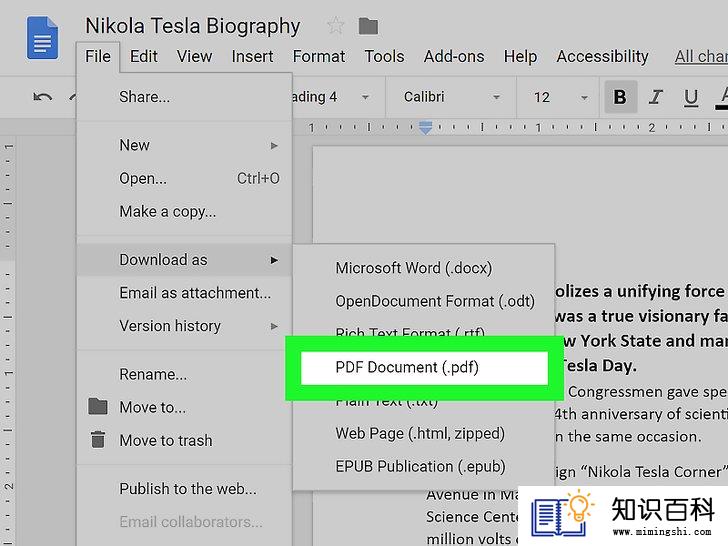Expand the New submenu arrow

[x=274, y=145]
